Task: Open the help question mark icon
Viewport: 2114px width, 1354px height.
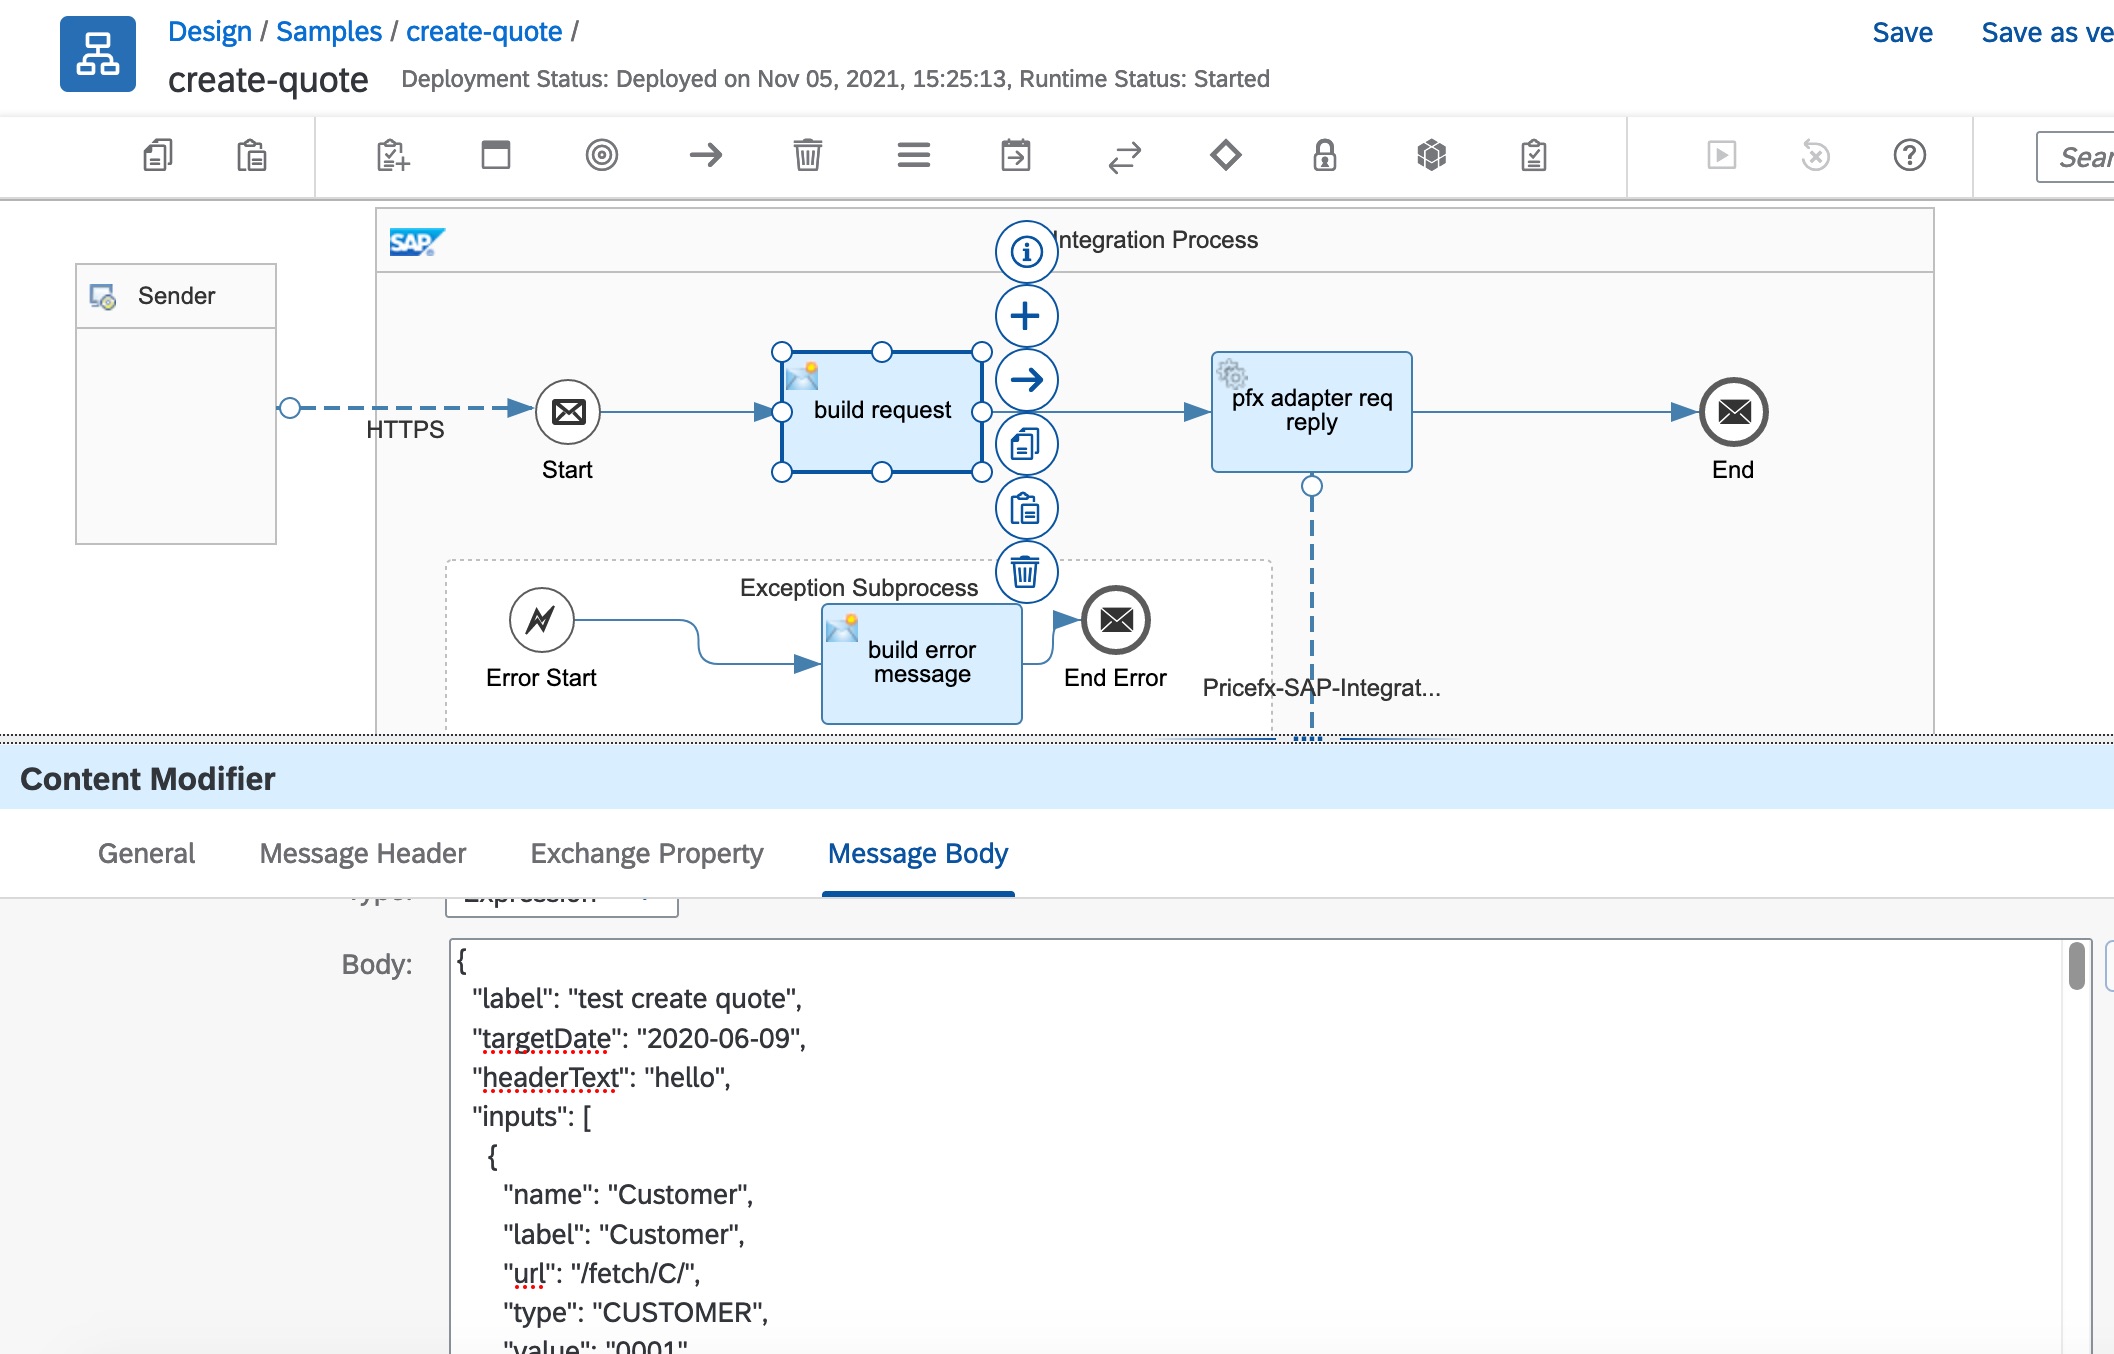Action: tap(1909, 156)
